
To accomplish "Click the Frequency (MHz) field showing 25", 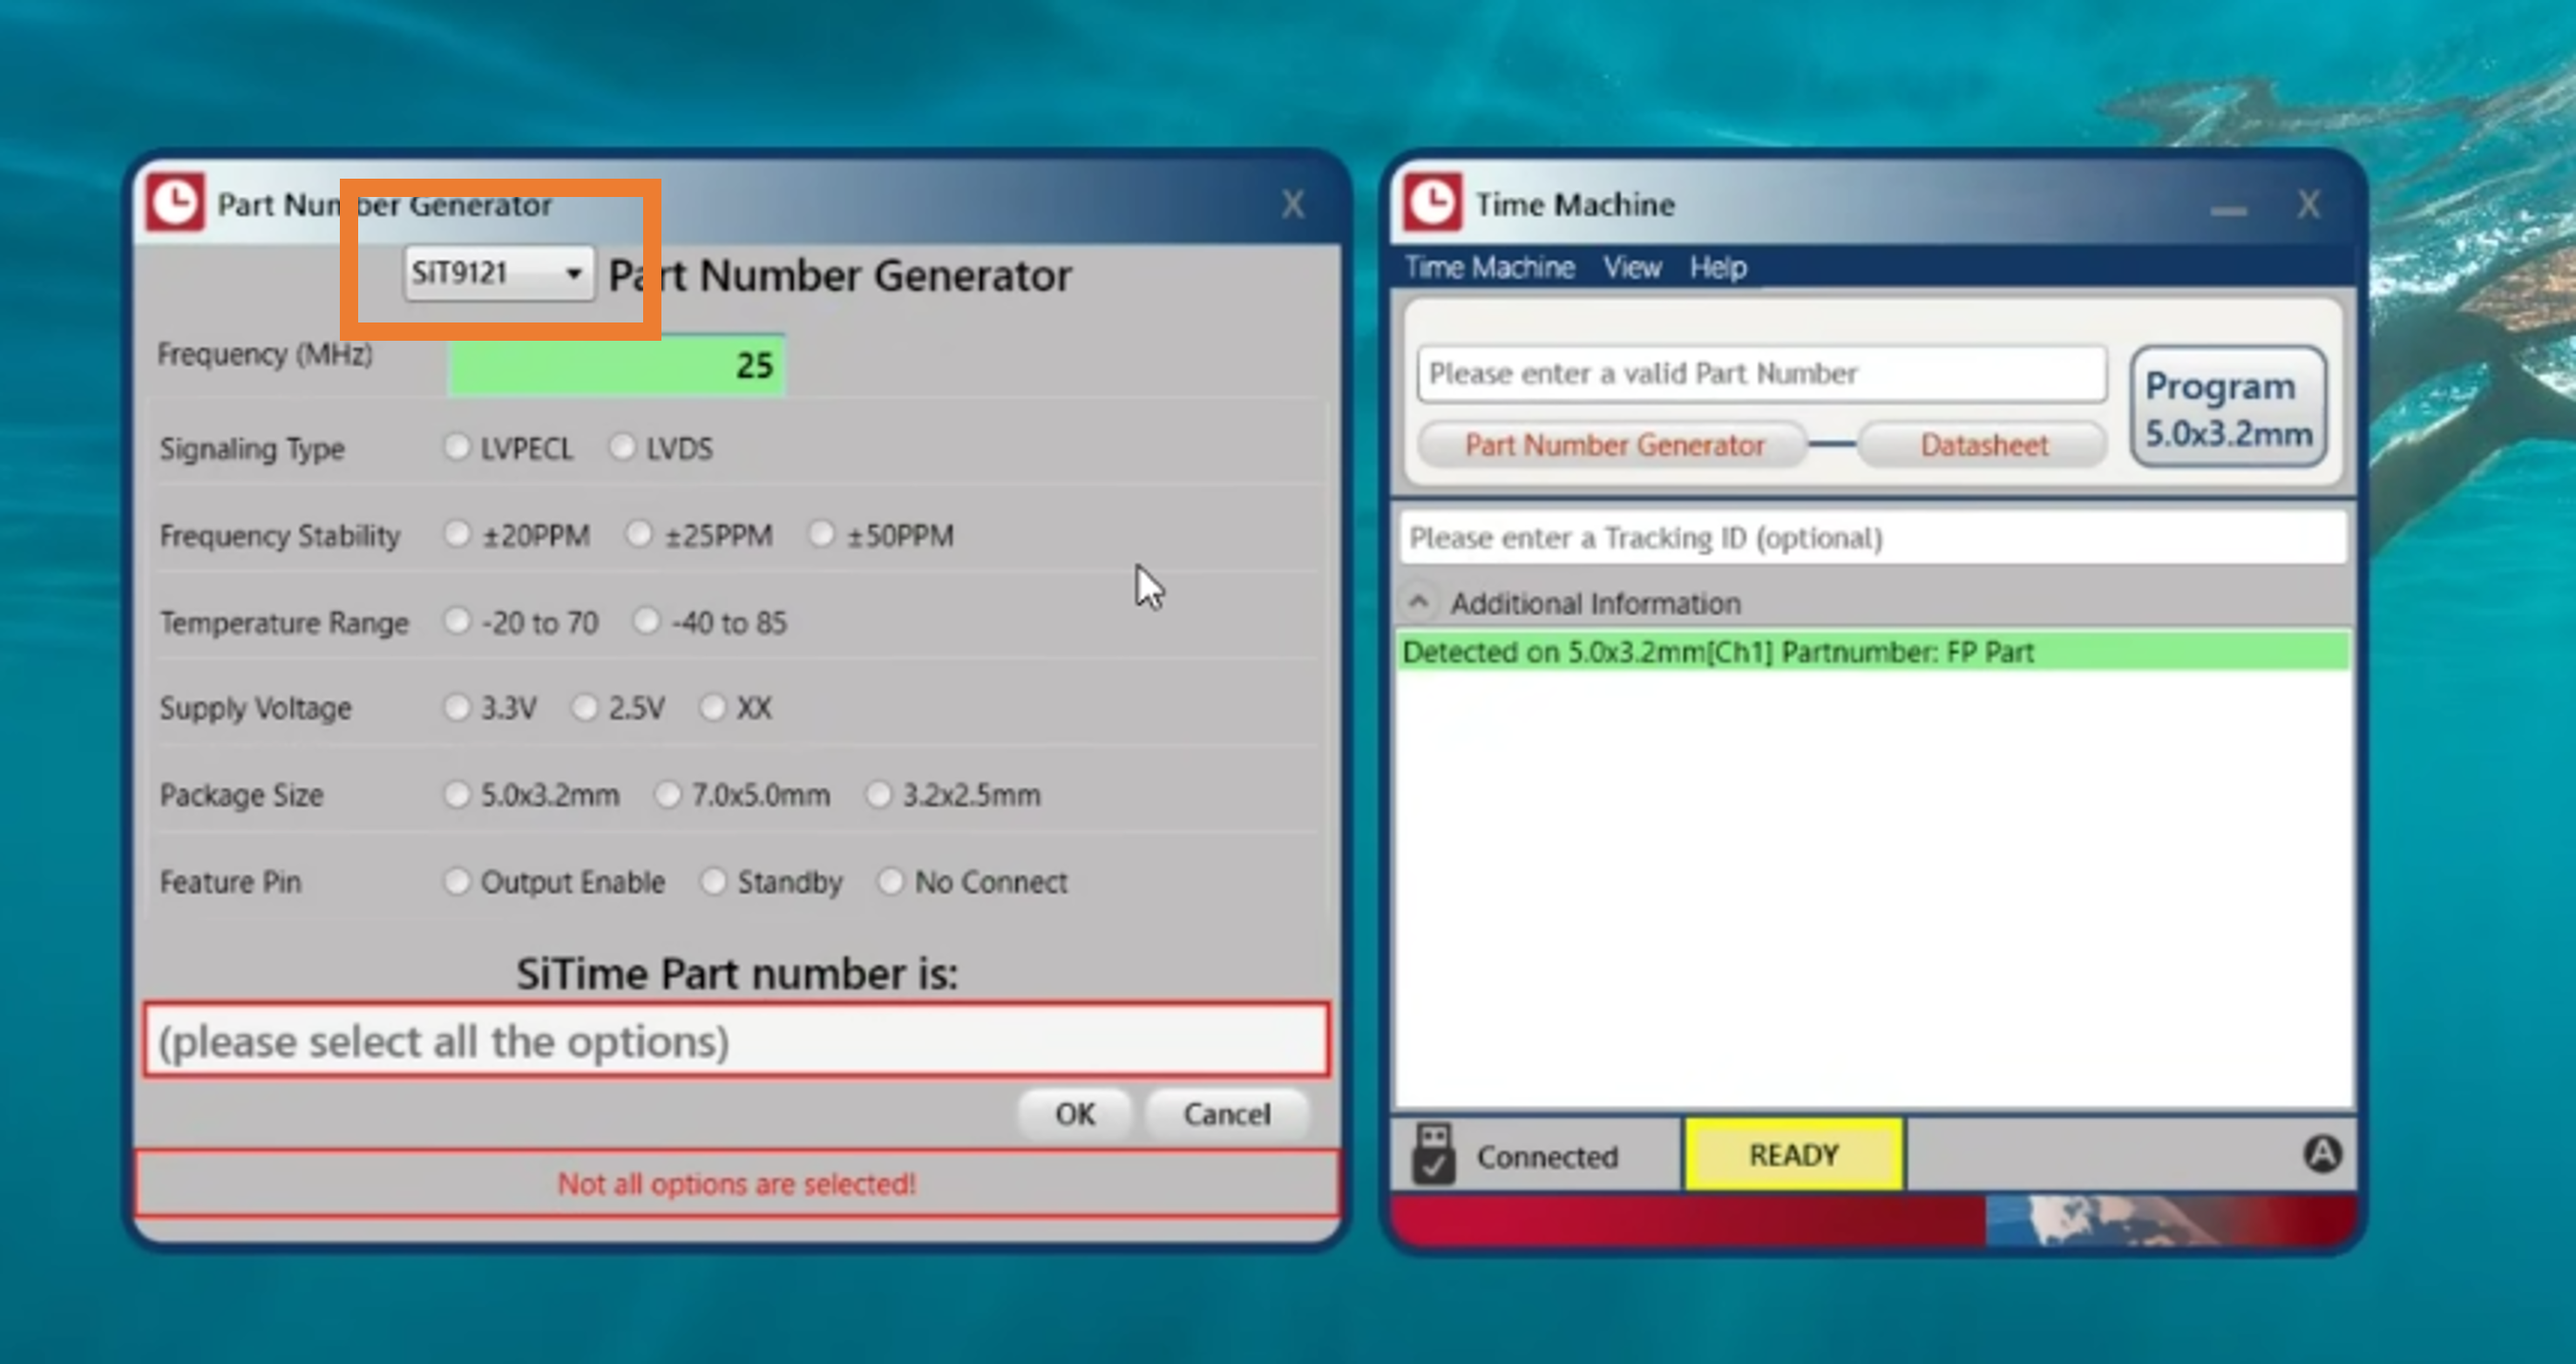I will (616, 365).
